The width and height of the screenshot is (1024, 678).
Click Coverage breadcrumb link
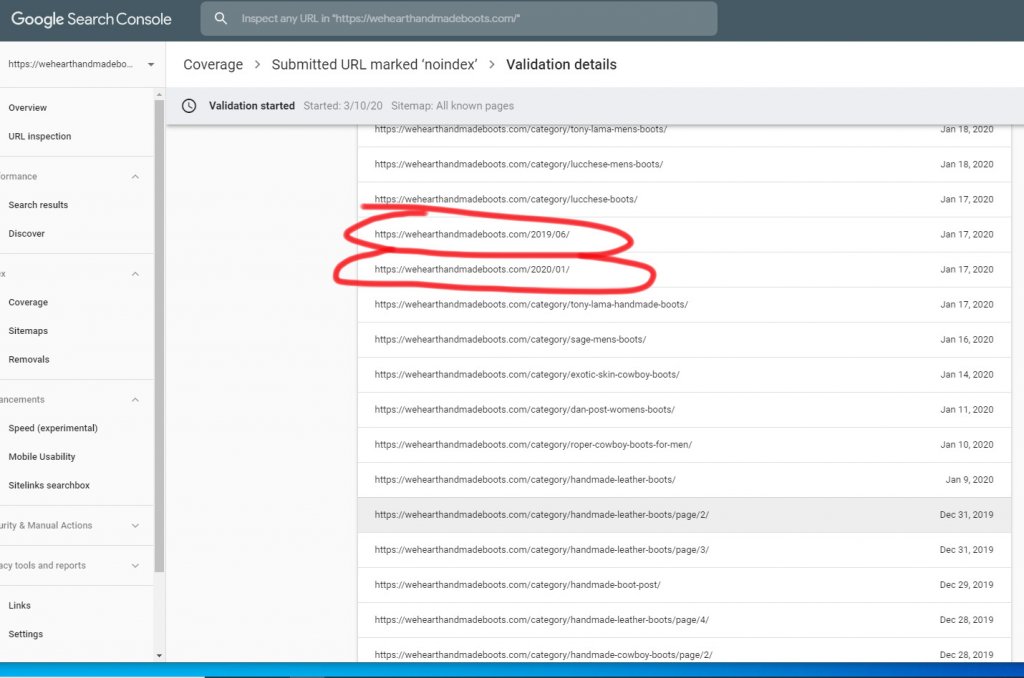click(x=213, y=65)
